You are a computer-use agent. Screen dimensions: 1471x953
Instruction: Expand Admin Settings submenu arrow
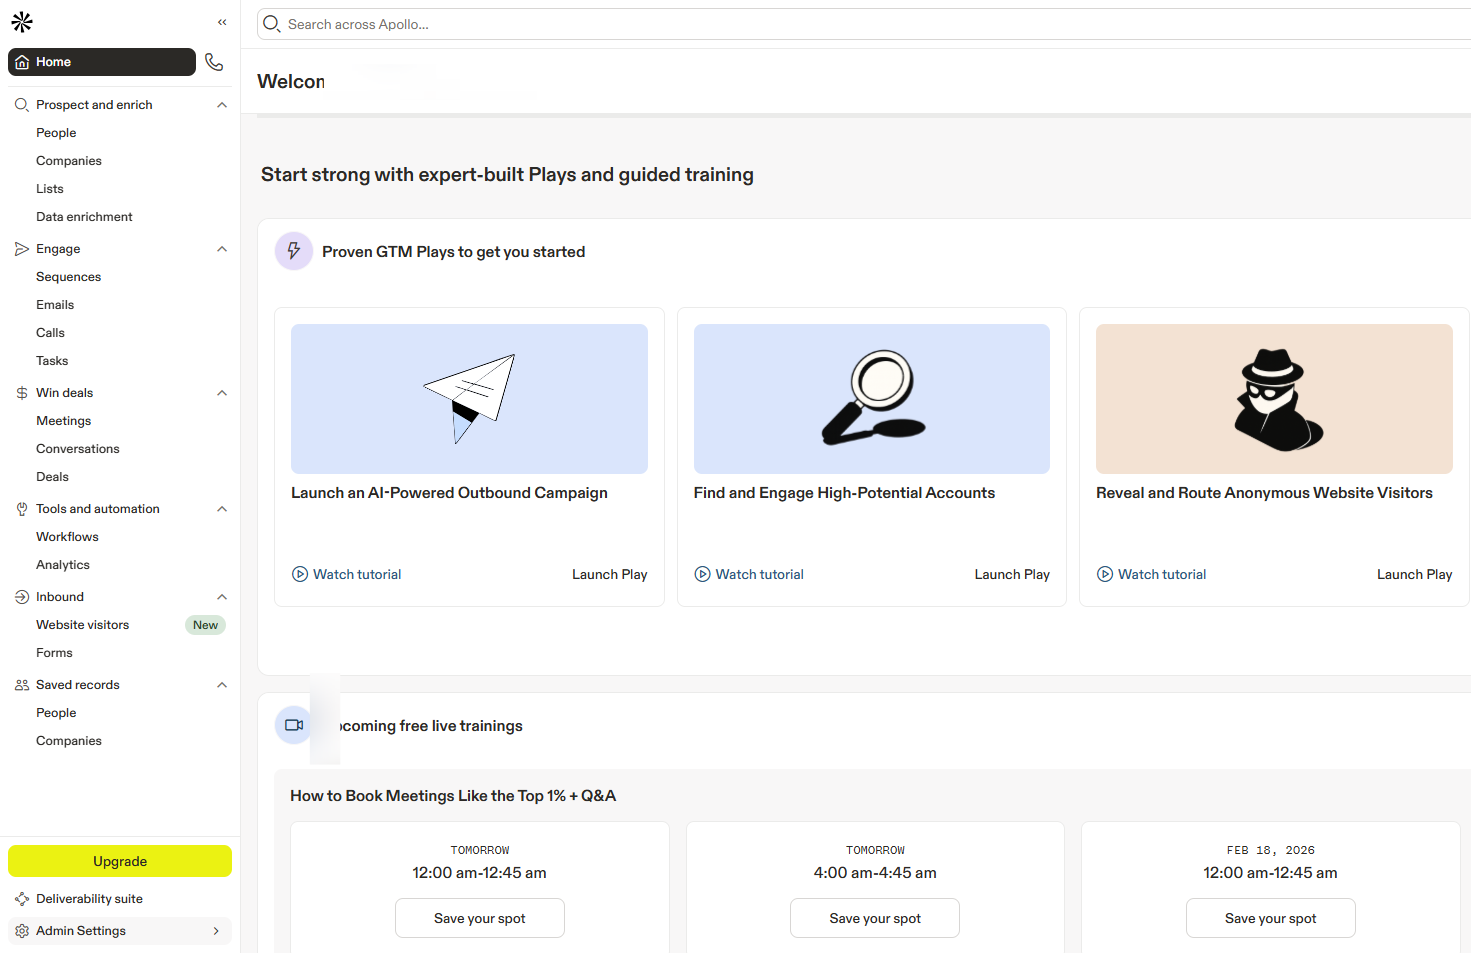coord(216,931)
